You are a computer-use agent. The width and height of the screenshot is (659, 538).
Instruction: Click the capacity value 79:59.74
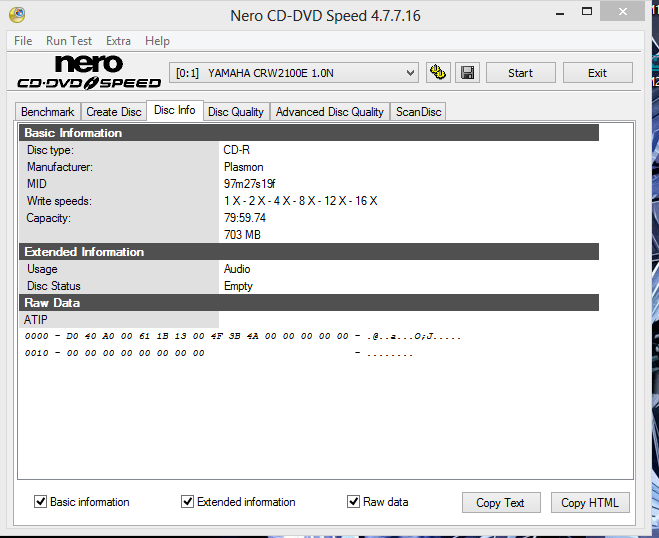coord(245,218)
